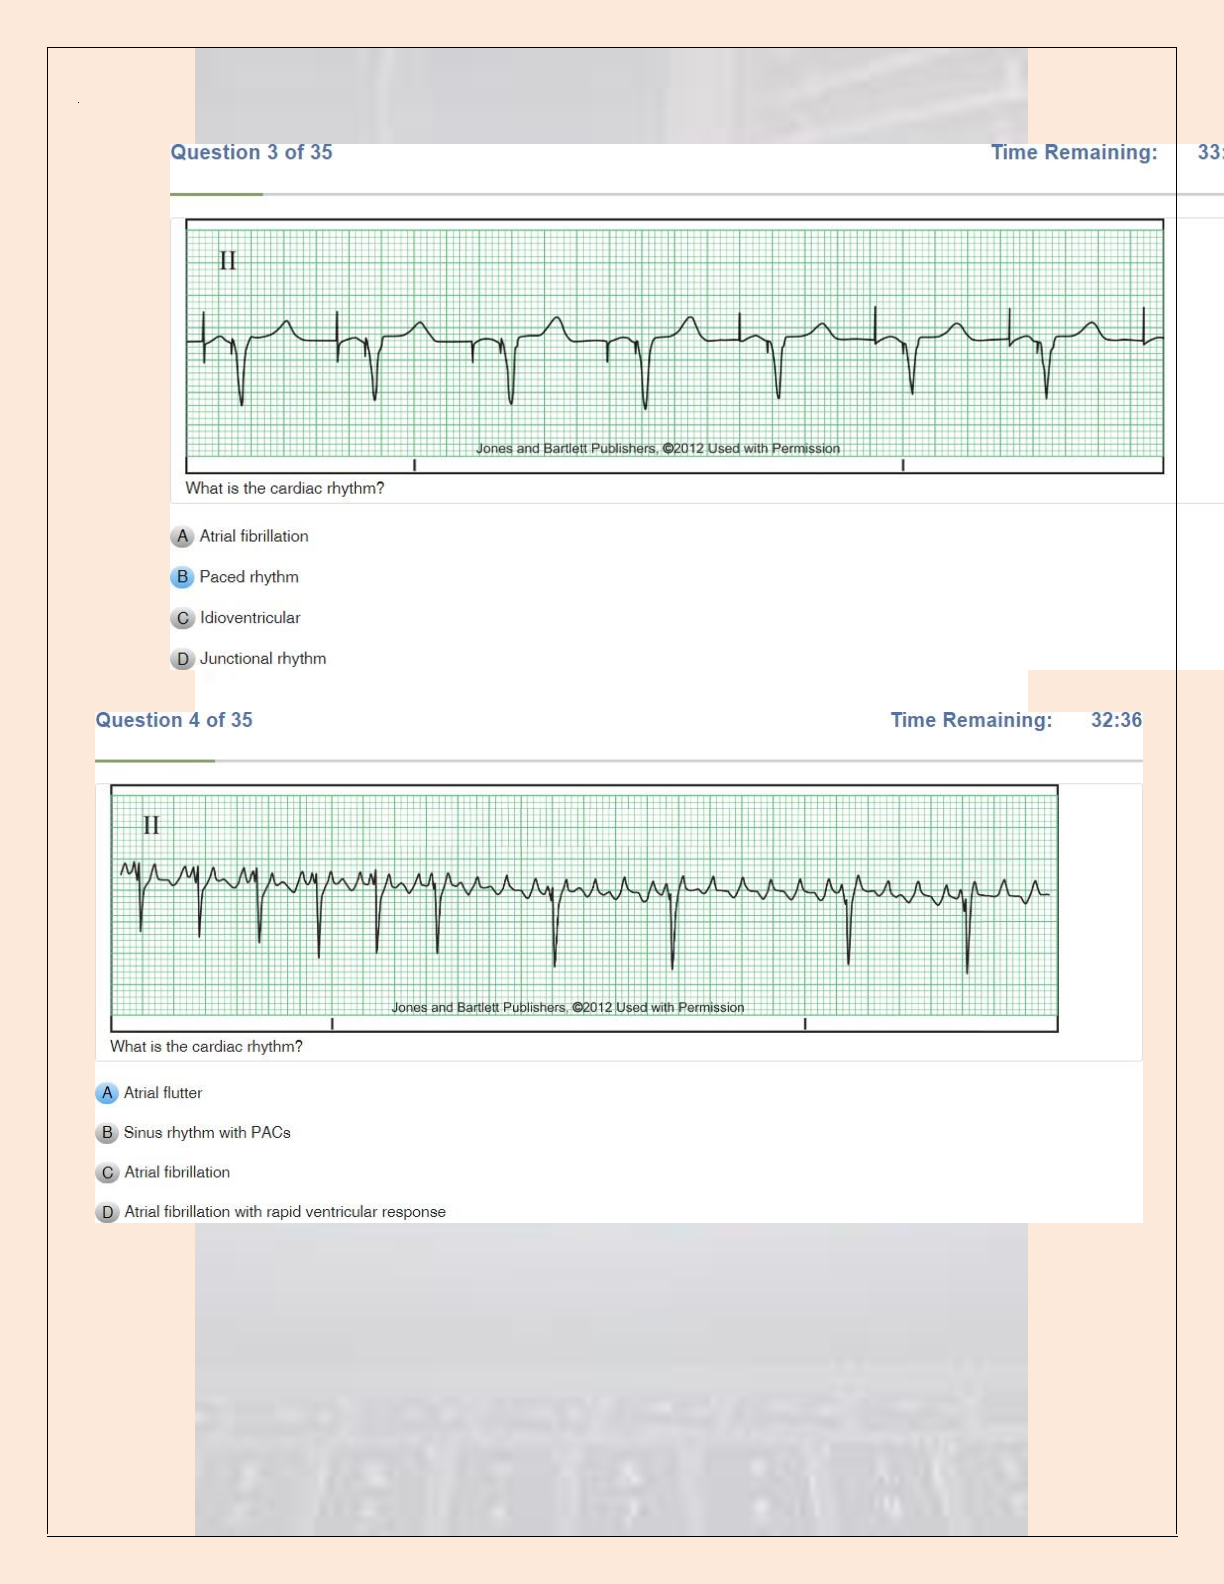Select option C Idioventricular

click(182, 618)
